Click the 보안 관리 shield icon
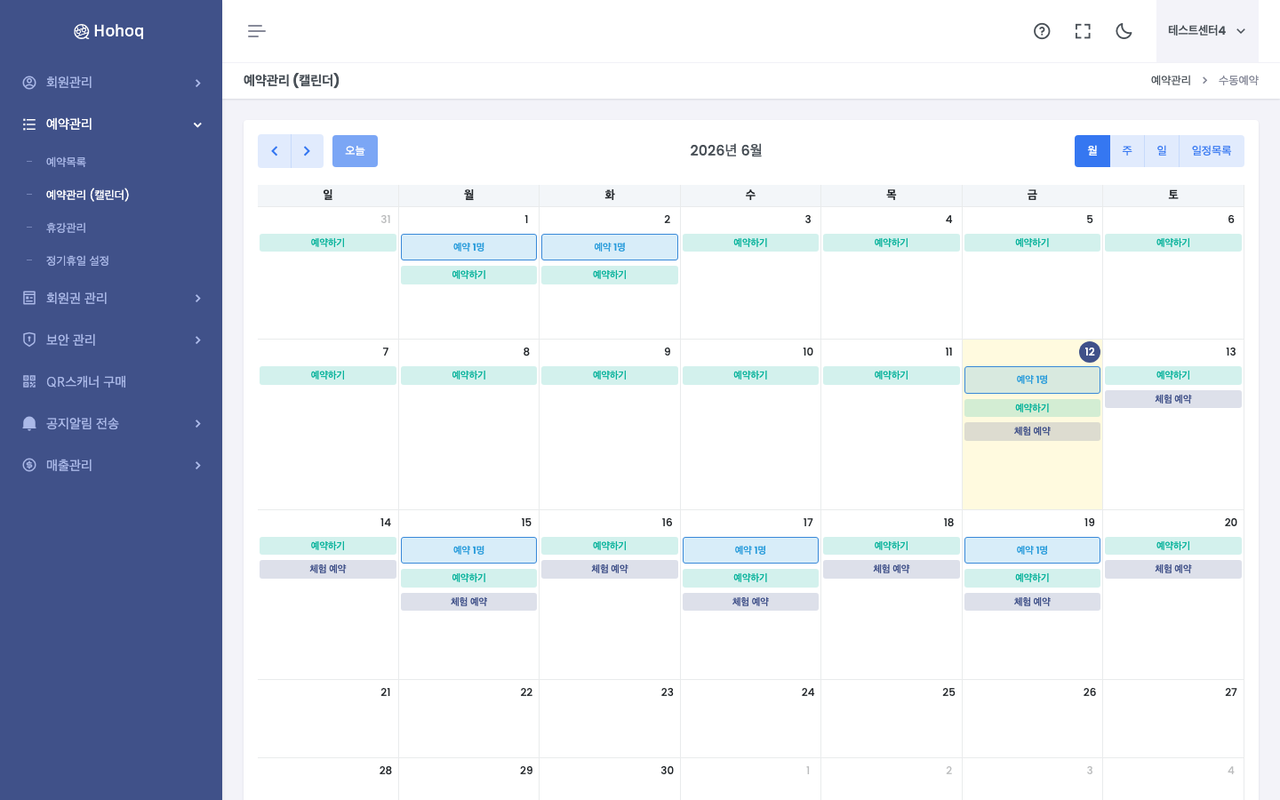The image size is (1280, 800). point(29,340)
